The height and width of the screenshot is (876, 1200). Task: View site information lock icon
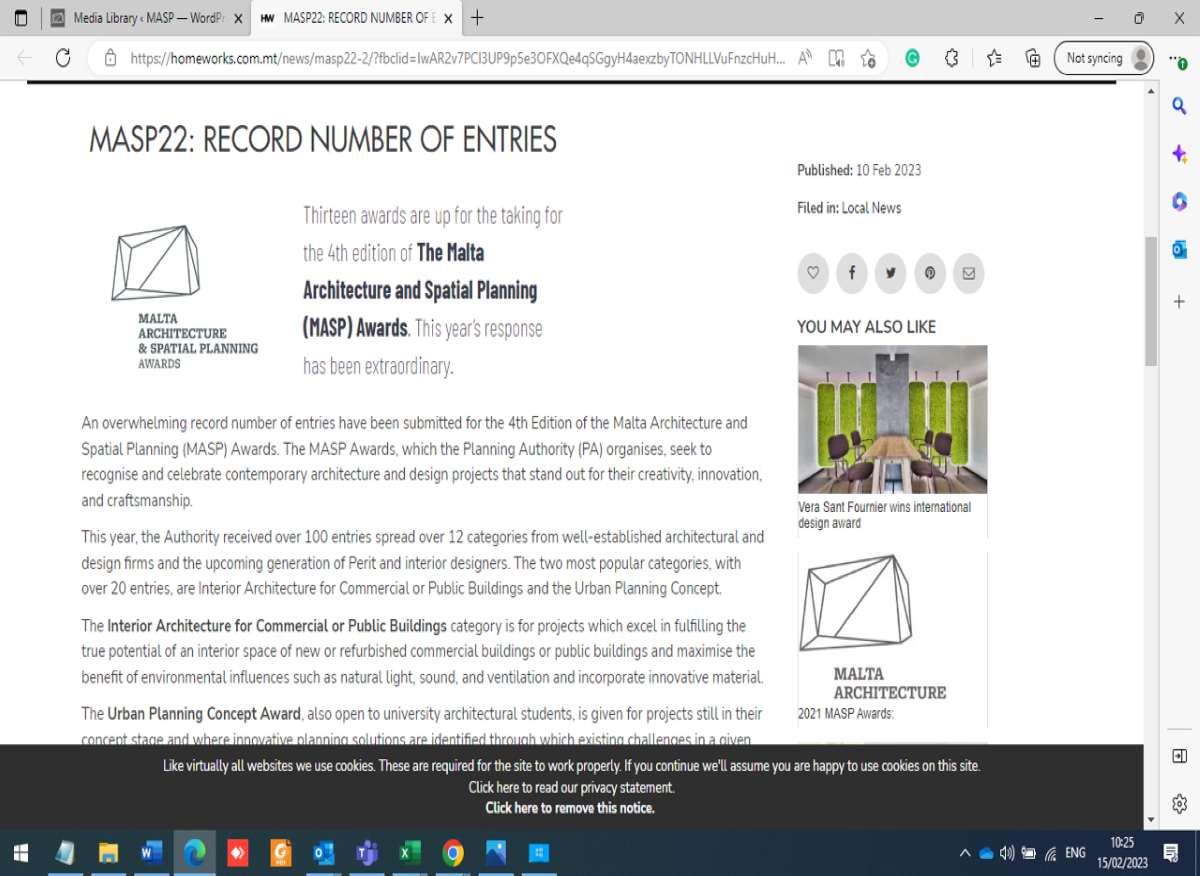click(x=111, y=58)
